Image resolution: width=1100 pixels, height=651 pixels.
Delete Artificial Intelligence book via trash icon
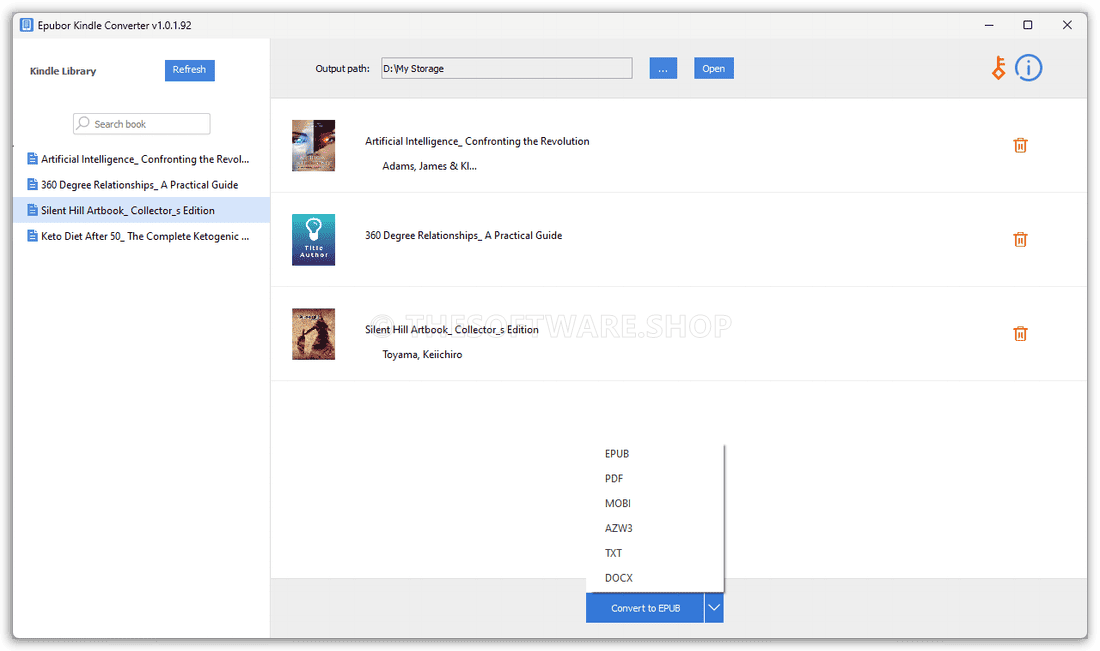(x=1020, y=145)
